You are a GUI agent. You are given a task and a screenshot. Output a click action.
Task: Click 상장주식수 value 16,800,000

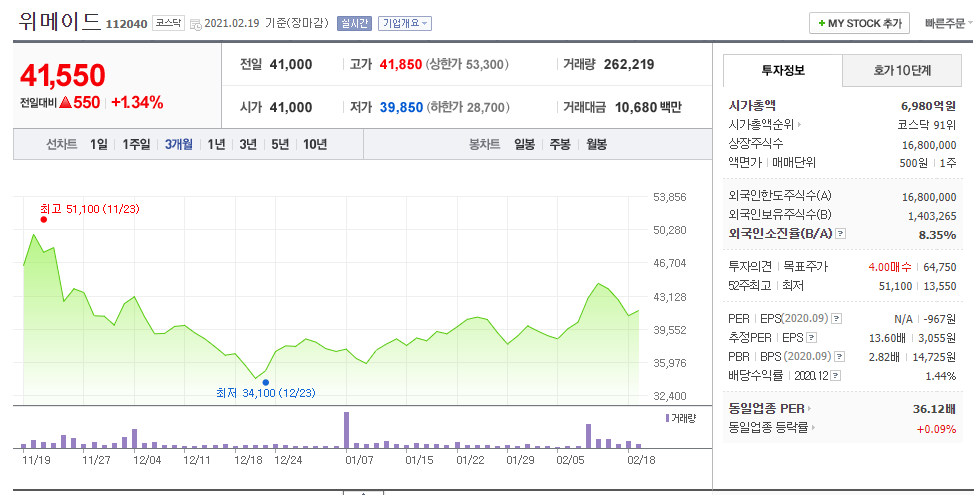[929, 145]
